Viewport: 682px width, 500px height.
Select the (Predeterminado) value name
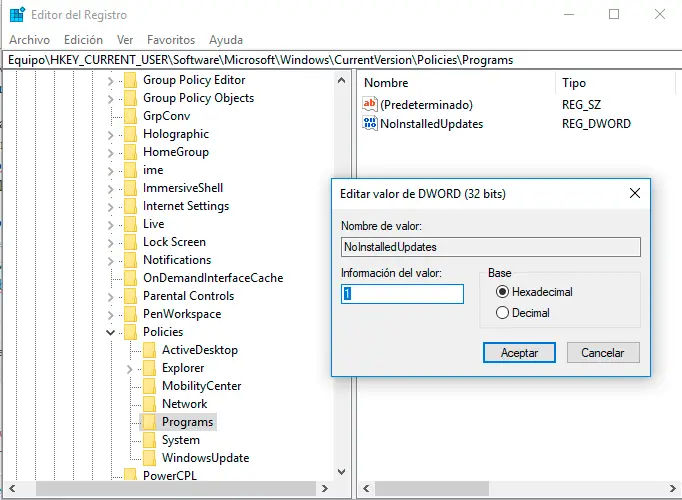click(426, 105)
